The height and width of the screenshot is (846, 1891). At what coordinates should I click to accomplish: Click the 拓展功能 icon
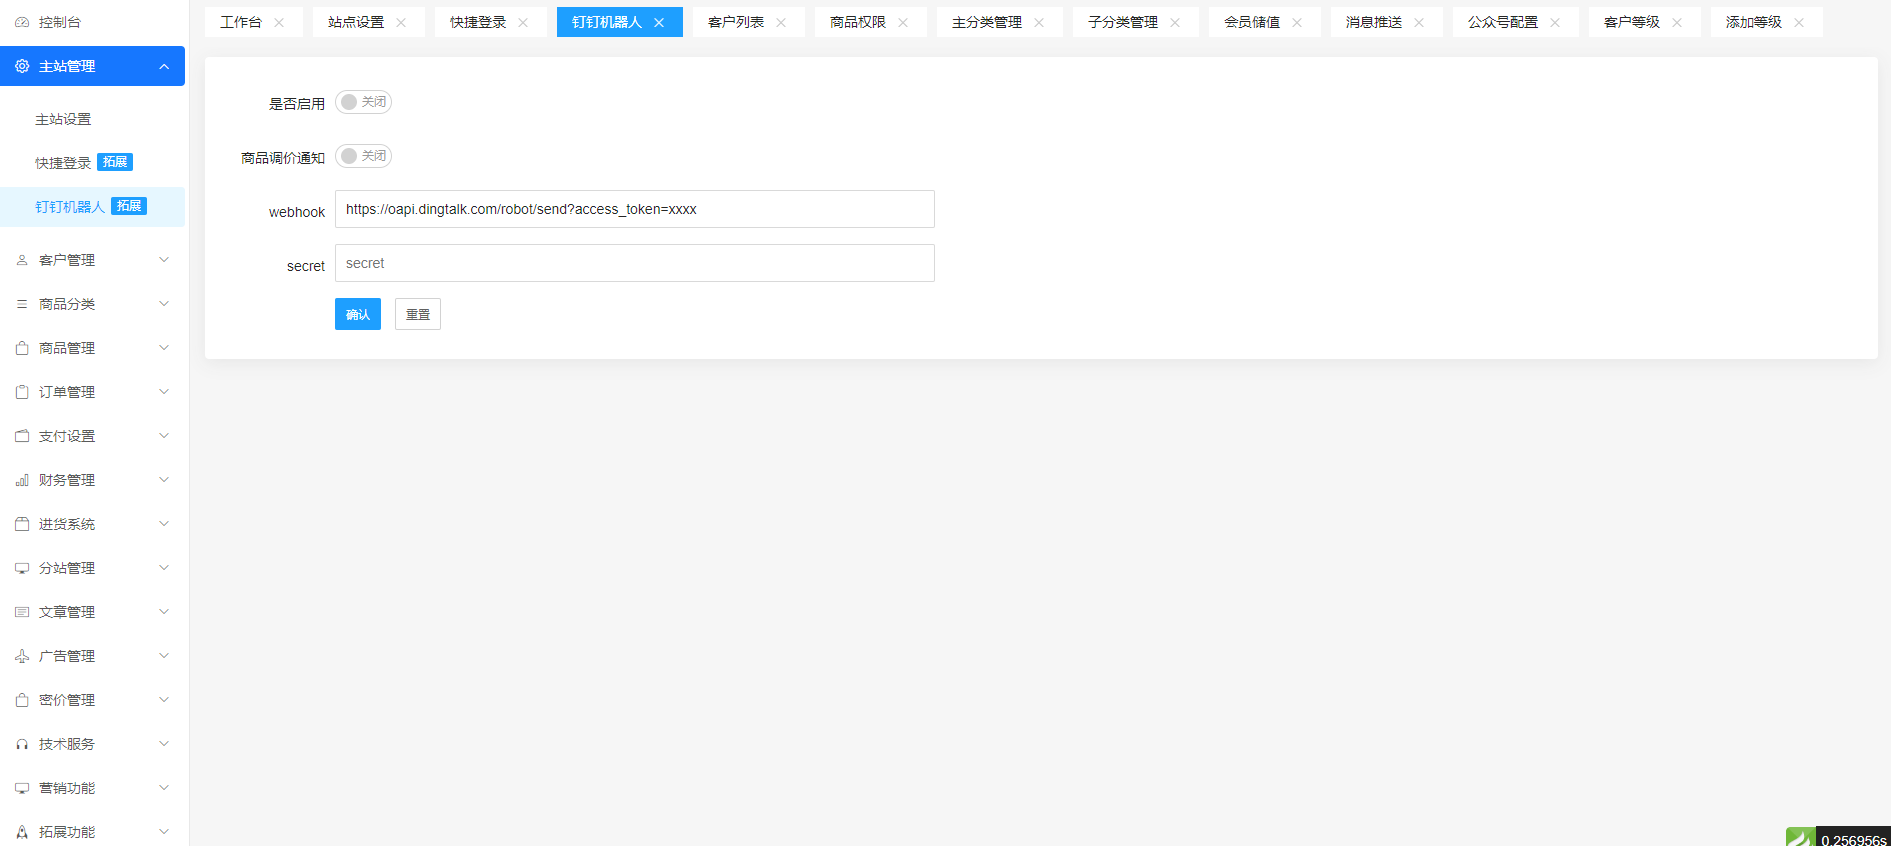coord(22,832)
